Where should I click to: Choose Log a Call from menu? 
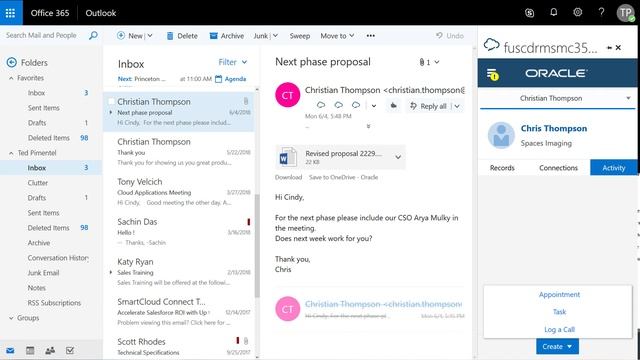click(x=559, y=329)
